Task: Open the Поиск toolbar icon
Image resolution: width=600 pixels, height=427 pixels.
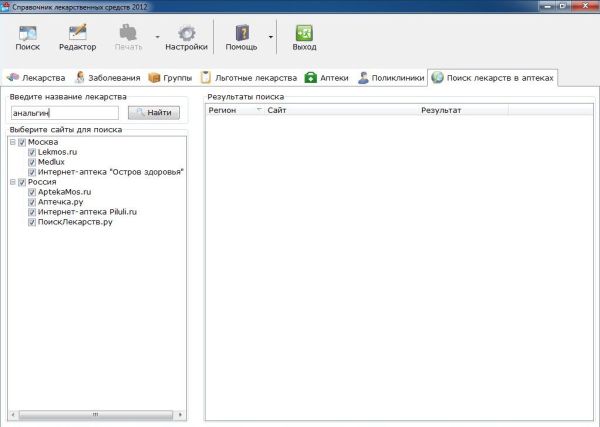Action: click(28, 37)
